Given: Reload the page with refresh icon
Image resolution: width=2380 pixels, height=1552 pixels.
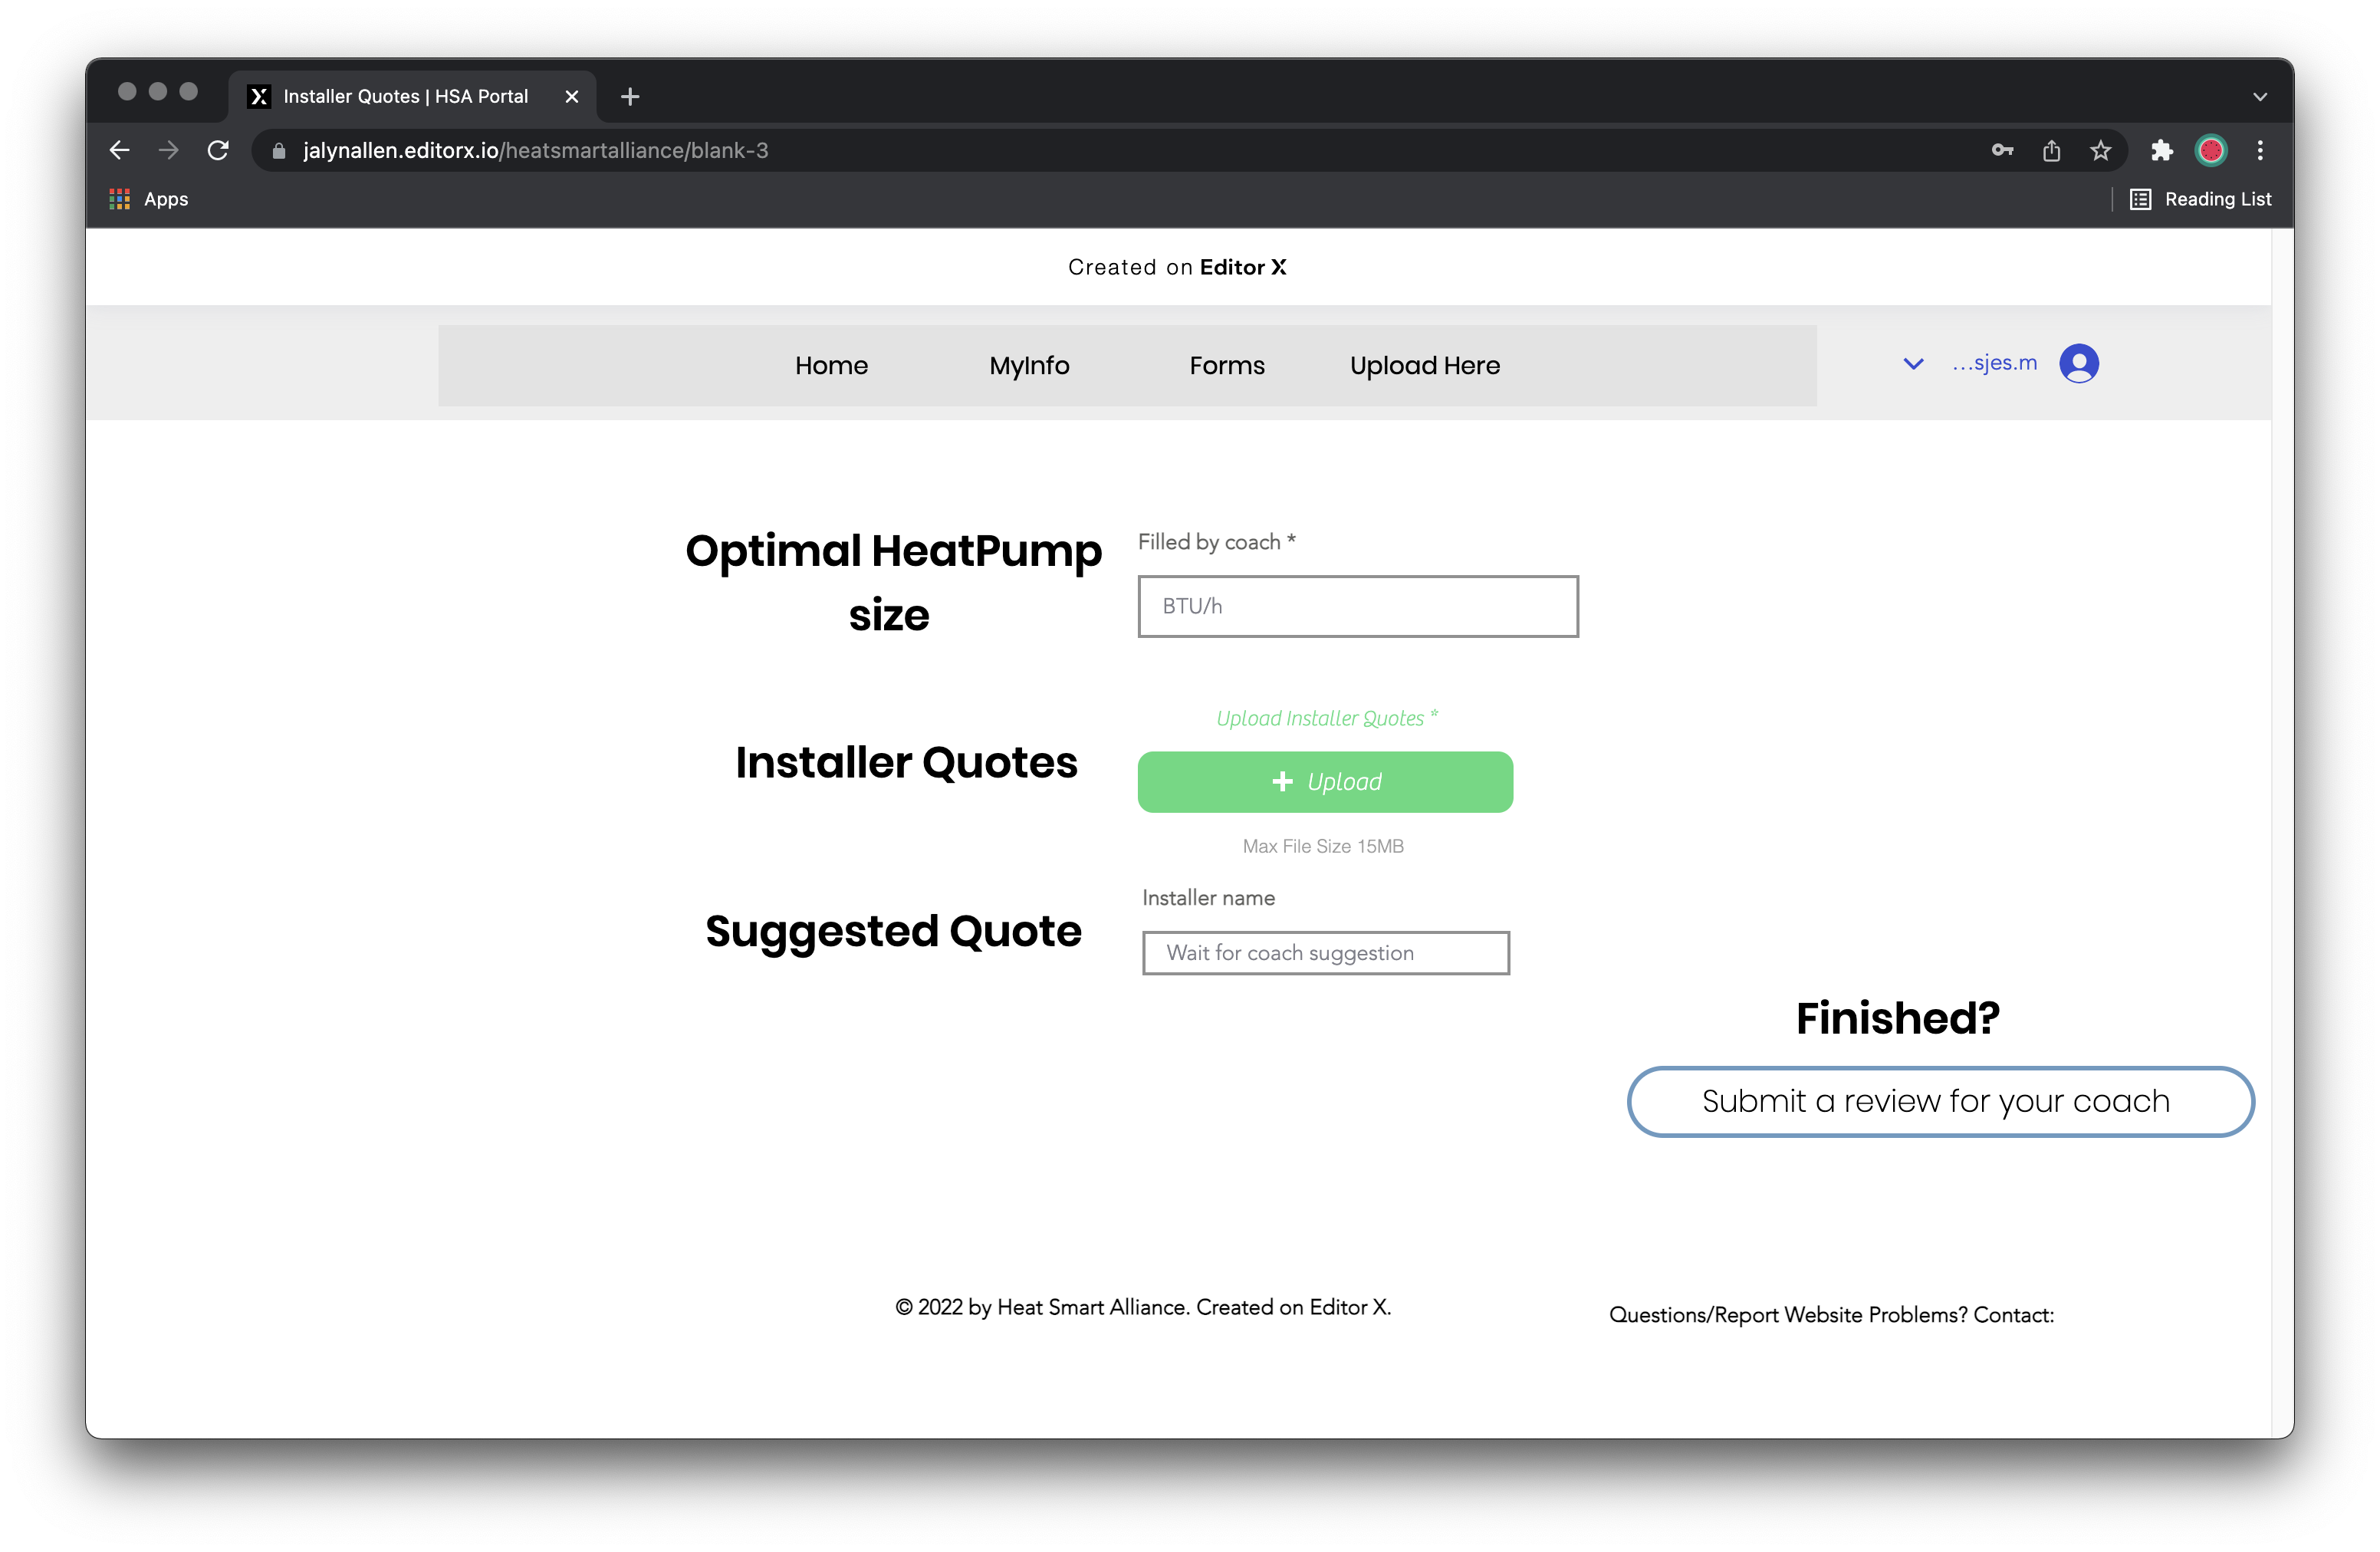Looking at the screenshot, I should 218,150.
